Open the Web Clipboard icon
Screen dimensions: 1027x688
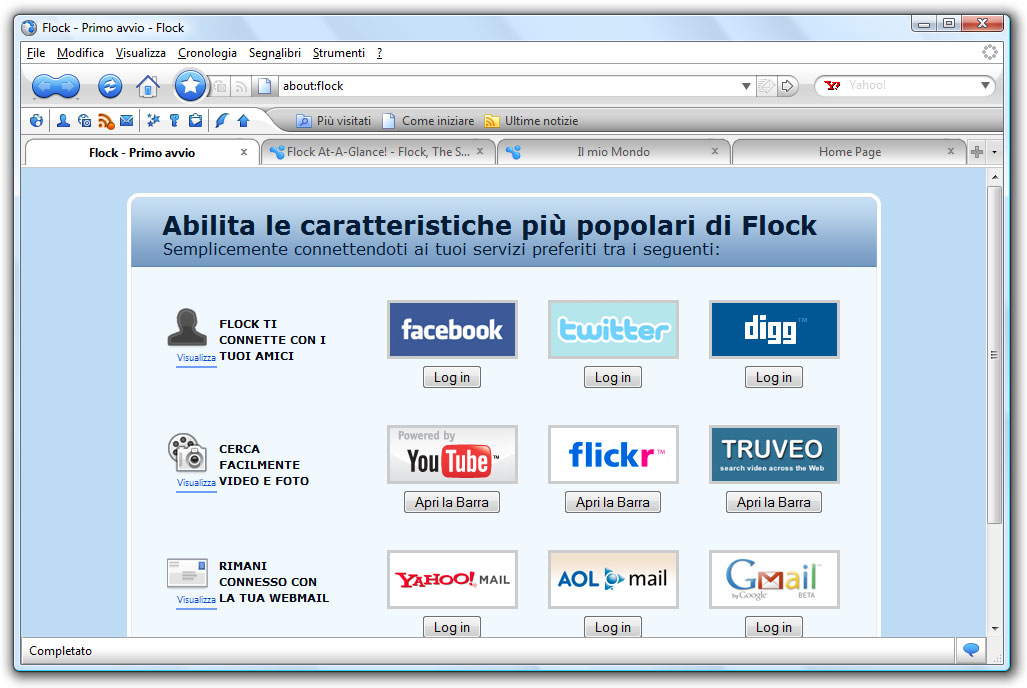click(195, 121)
